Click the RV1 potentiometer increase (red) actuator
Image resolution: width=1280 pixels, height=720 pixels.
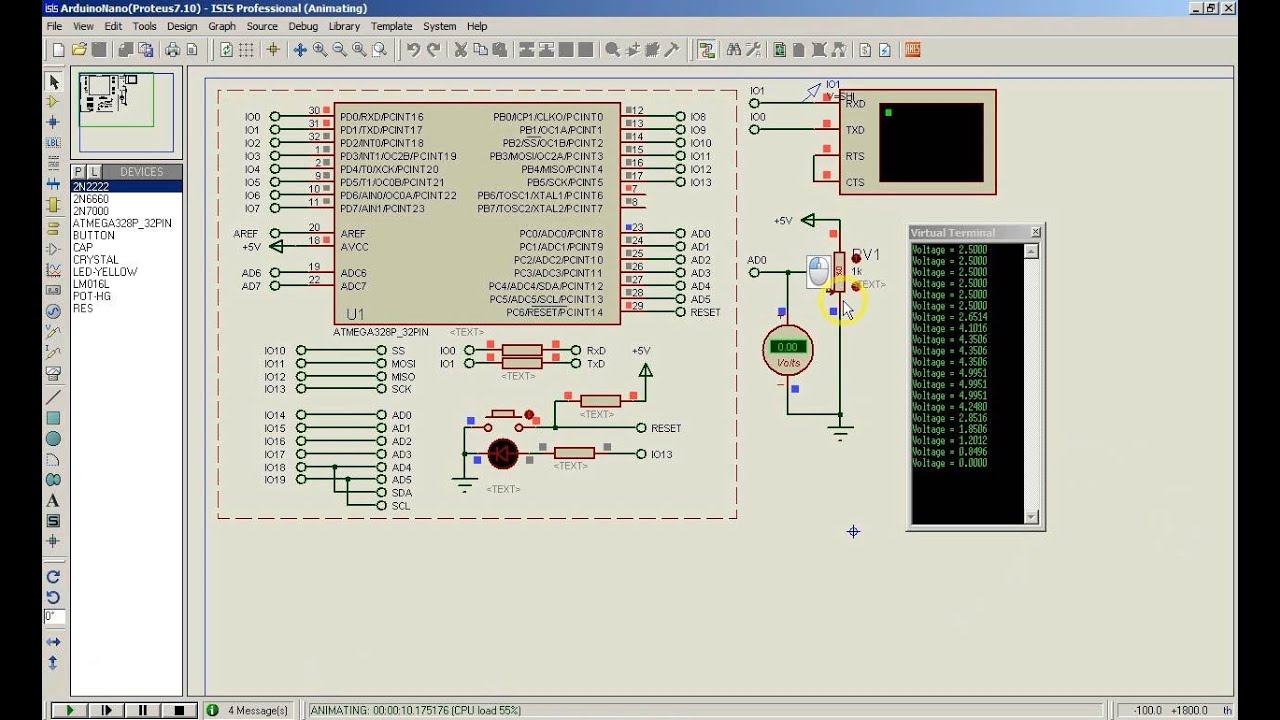[x=856, y=258]
